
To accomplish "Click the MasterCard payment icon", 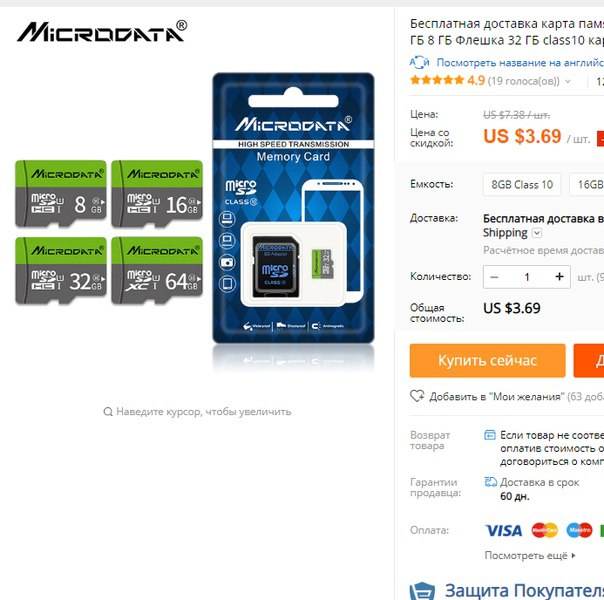I will point(544,530).
